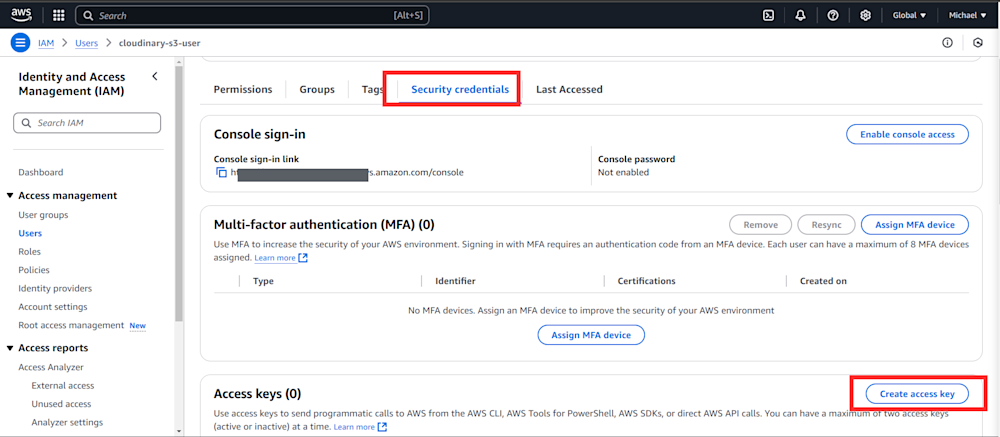Open the settings gear icon
Image resolution: width=1000 pixels, height=437 pixels.
pos(865,15)
